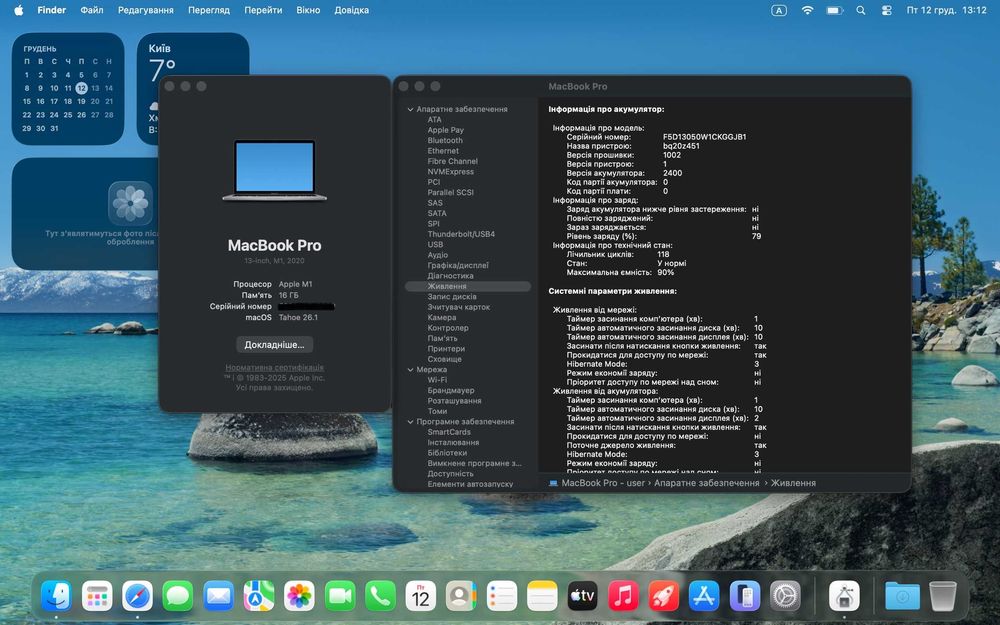Click the MacBook Pro laptop image
Screen dimensions: 1000x625
275,170
